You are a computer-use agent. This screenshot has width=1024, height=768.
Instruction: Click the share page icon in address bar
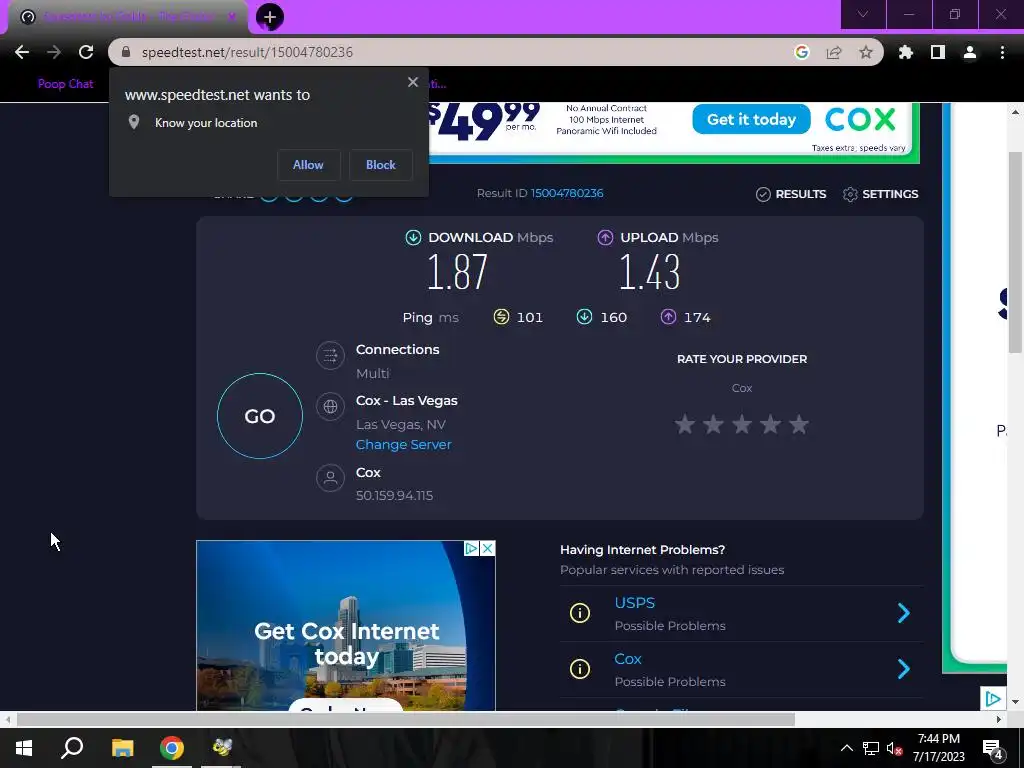834,52
